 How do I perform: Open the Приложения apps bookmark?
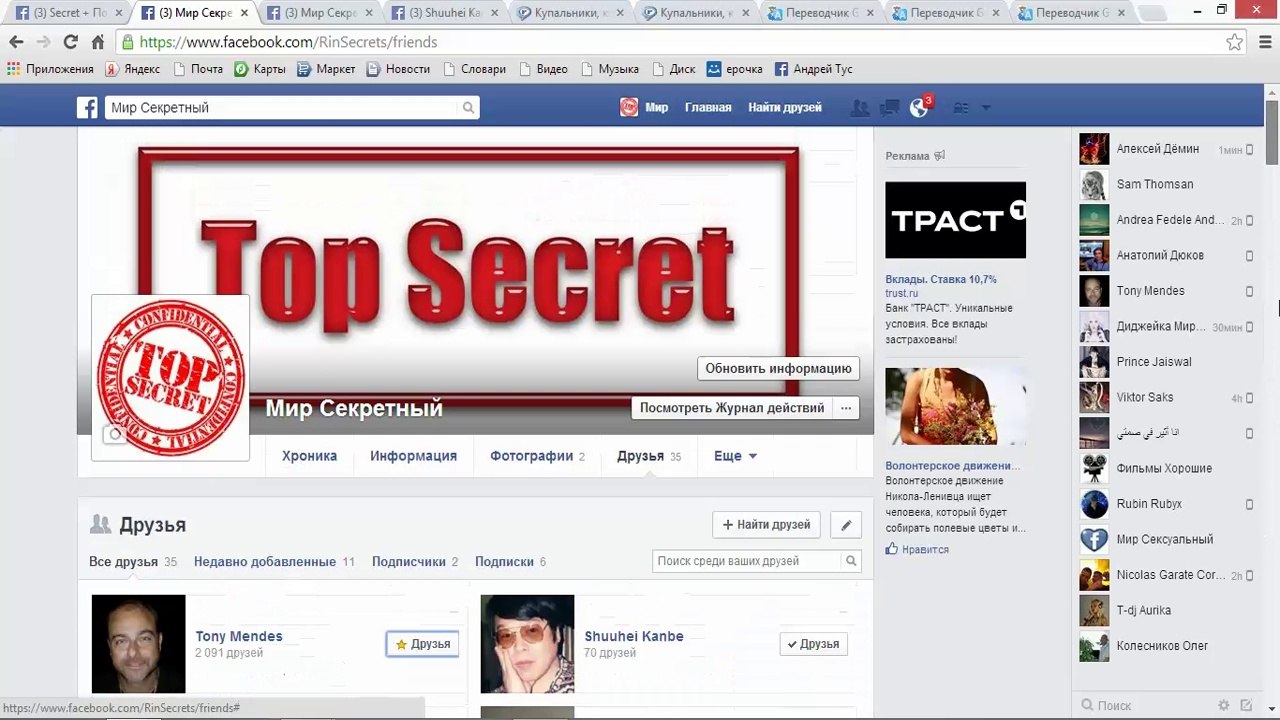[50, 69]
